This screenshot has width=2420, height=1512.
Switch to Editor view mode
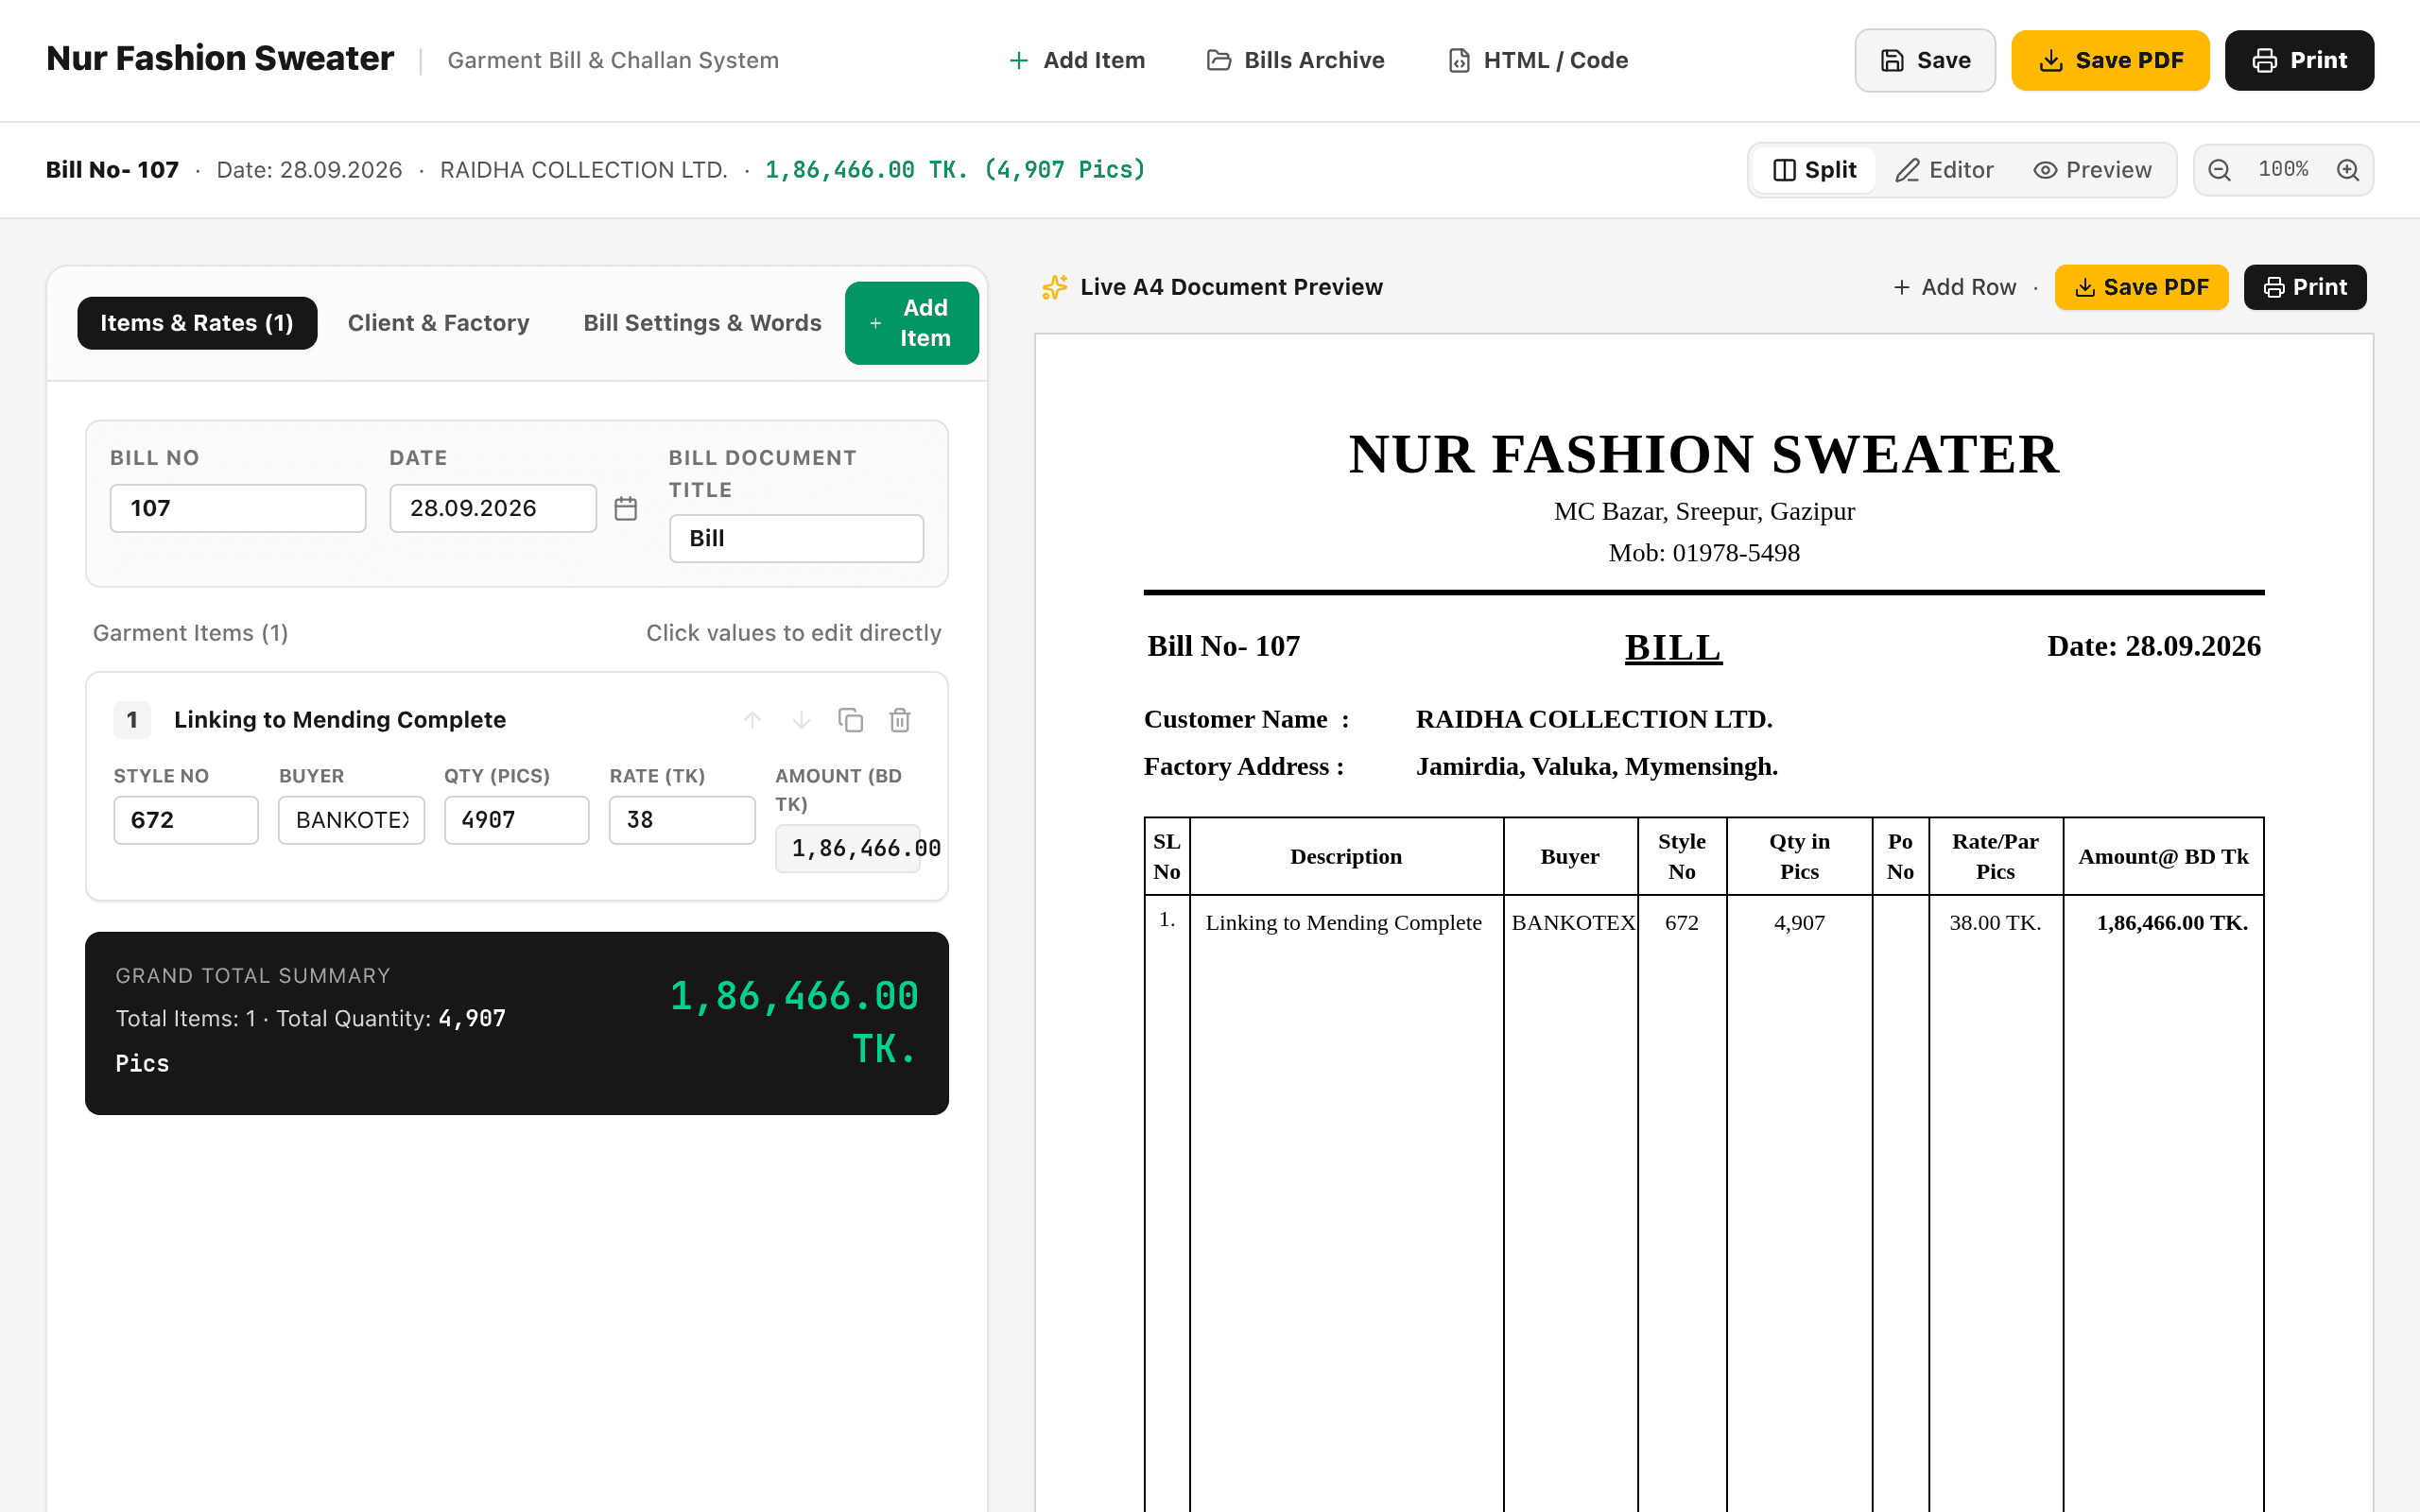[1944, 170]
